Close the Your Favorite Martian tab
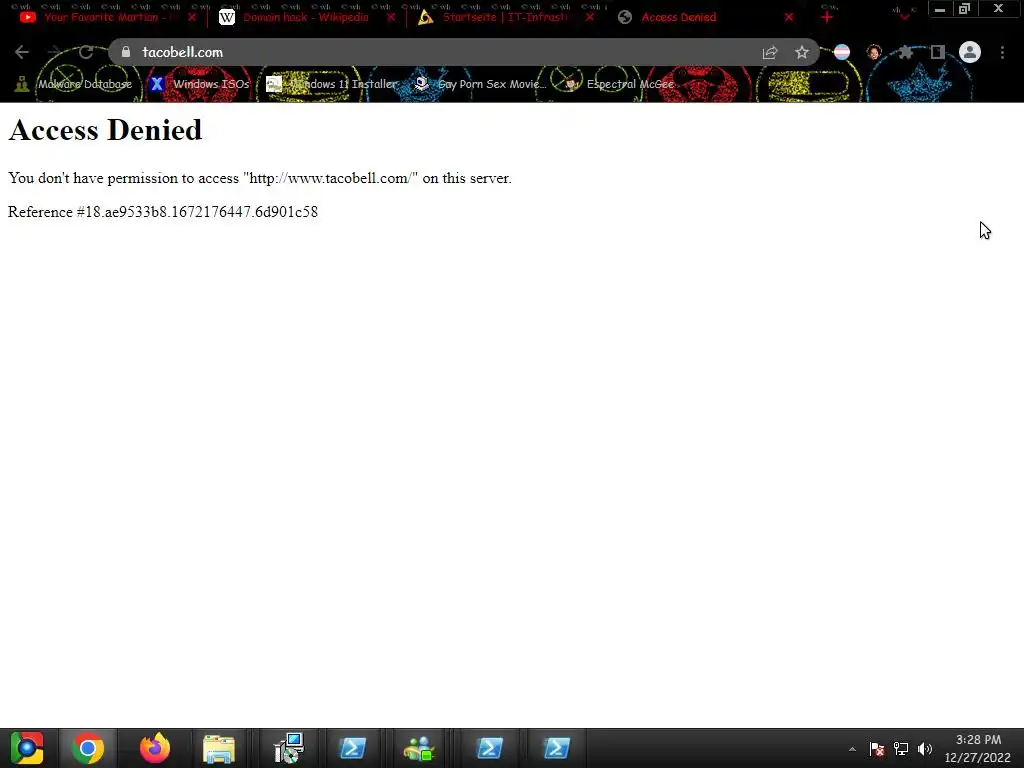1024x768 pixels. tap(192, 17)
